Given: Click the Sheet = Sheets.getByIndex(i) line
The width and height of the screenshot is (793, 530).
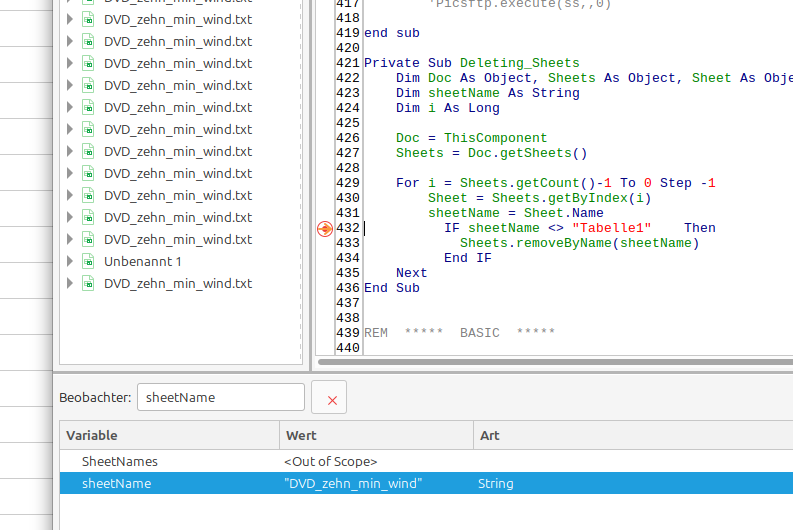Looking at the screenshot, I should [540, 198].
